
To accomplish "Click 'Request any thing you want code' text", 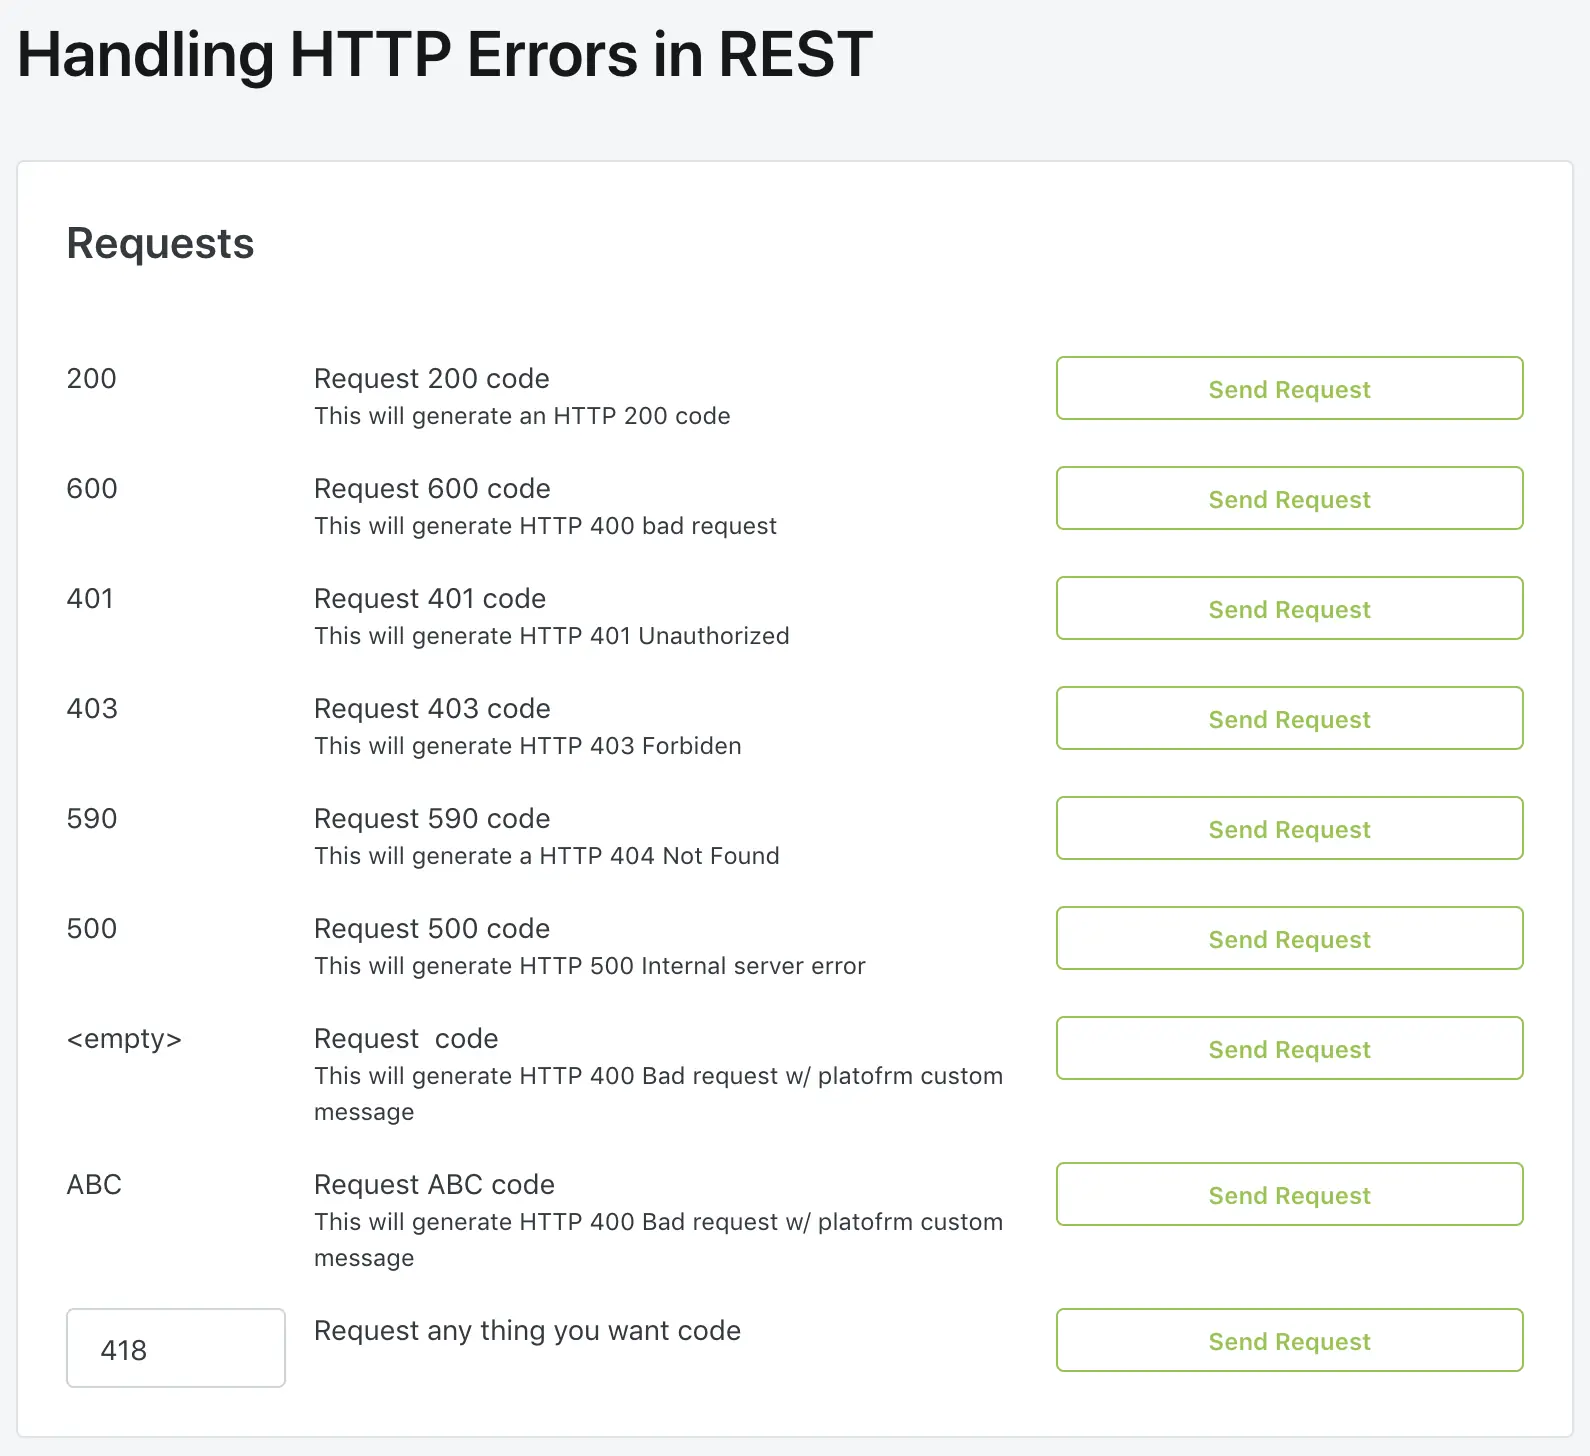I will pos(527,1331).
